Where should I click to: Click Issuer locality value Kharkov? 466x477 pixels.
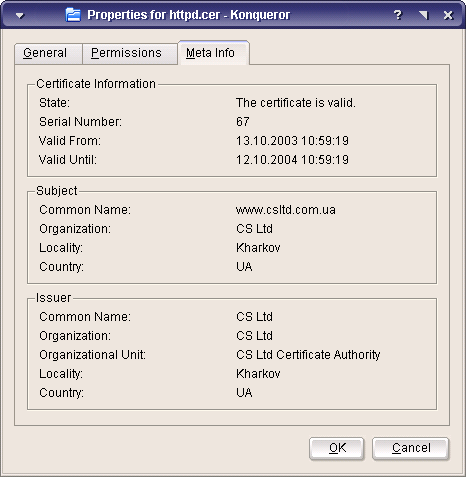click(258, 374)
